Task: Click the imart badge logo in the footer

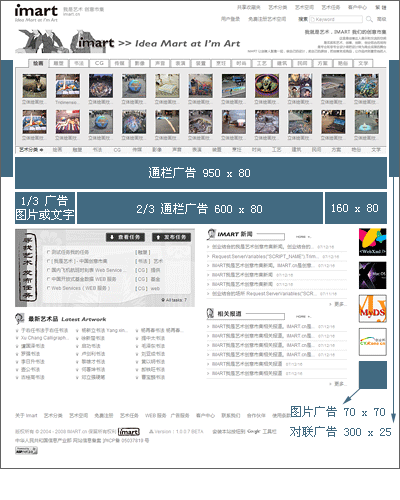Action: 129,432
